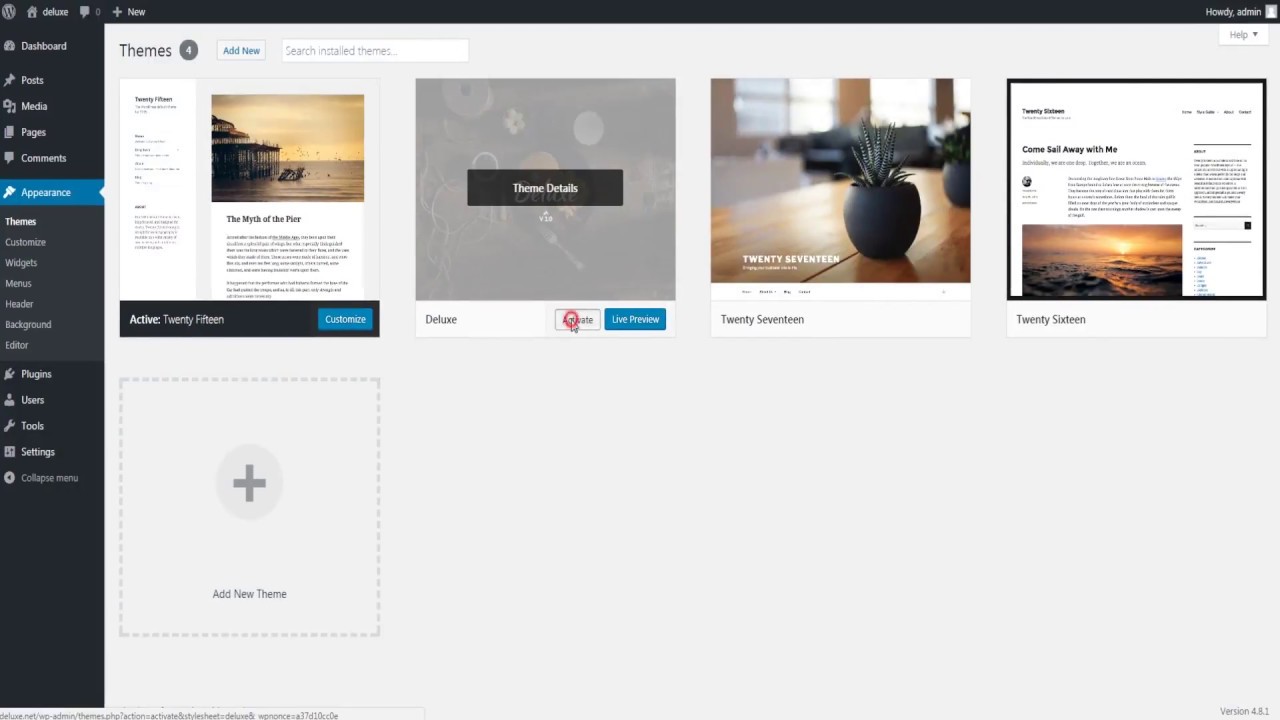Viewport: 1280px width, 720px height.
Task: Open Background submenu item
Action: 28,325
